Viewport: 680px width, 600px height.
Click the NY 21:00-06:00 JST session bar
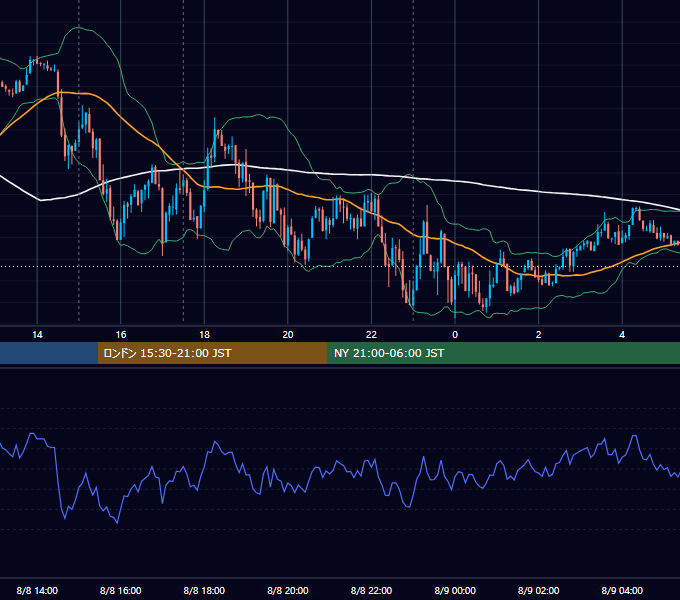coord(503,353)
